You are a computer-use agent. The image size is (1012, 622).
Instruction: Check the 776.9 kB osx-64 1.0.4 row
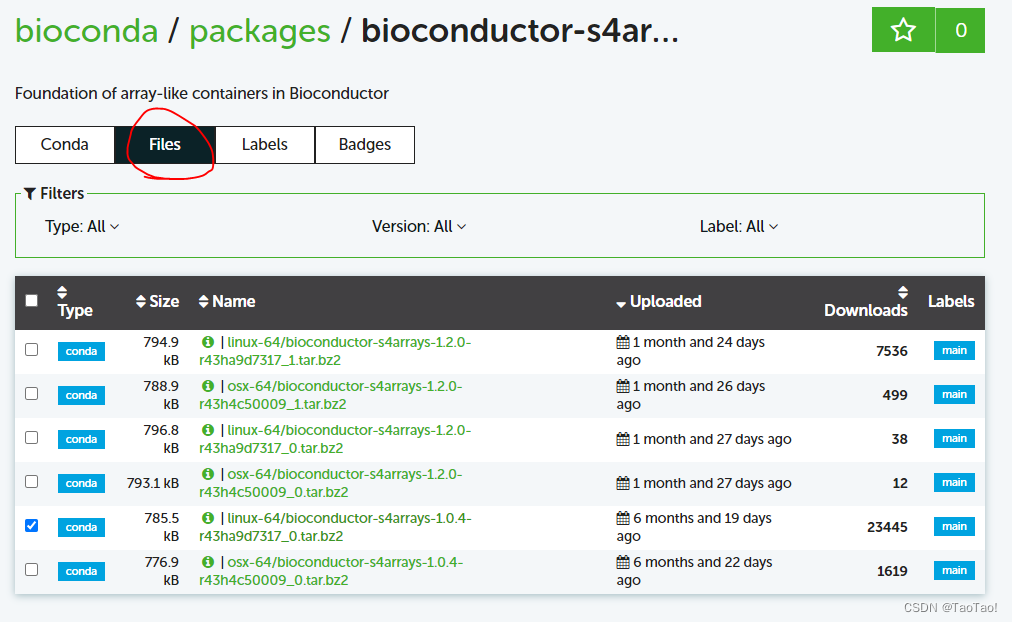pyautogui.click(x=31, y=570)
